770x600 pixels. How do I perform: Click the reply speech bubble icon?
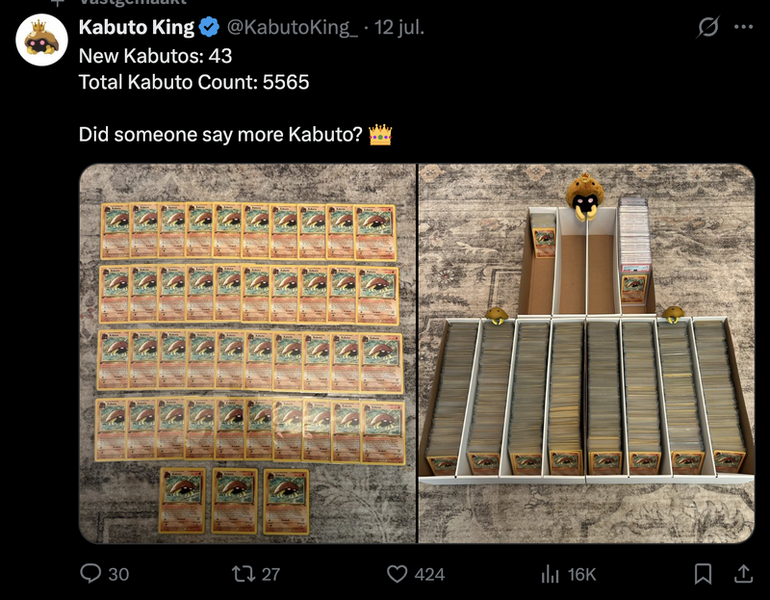(x=90, y=573)
